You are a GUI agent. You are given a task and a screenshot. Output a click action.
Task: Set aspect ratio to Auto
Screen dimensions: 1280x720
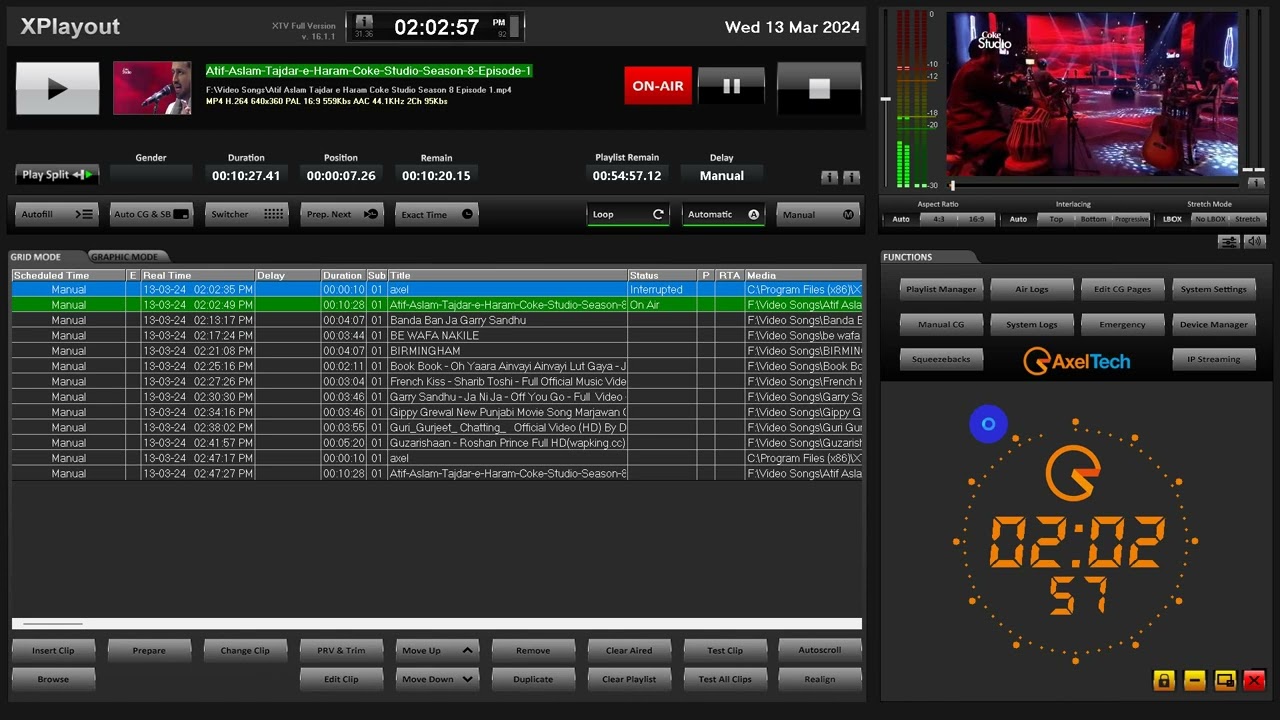pyautogui.click(x=901, y=219)
